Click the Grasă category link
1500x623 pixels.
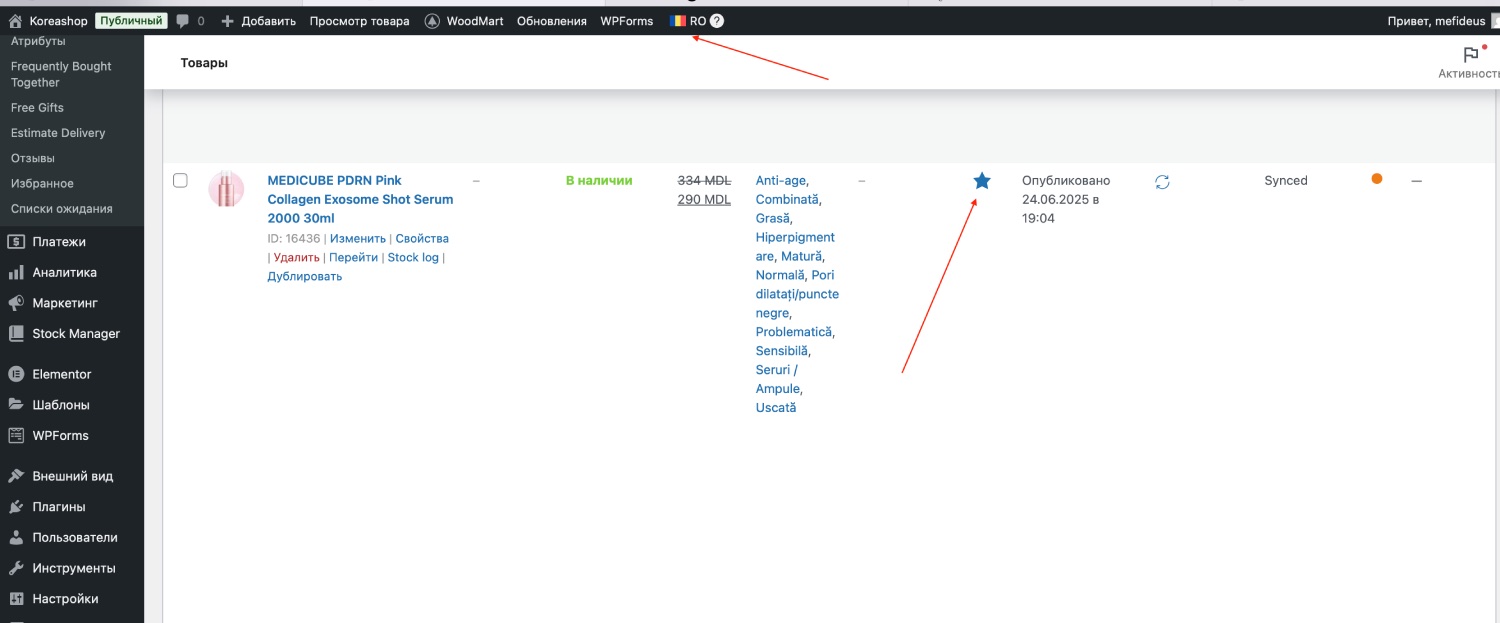pyautogui.click(x=772, y=218)
